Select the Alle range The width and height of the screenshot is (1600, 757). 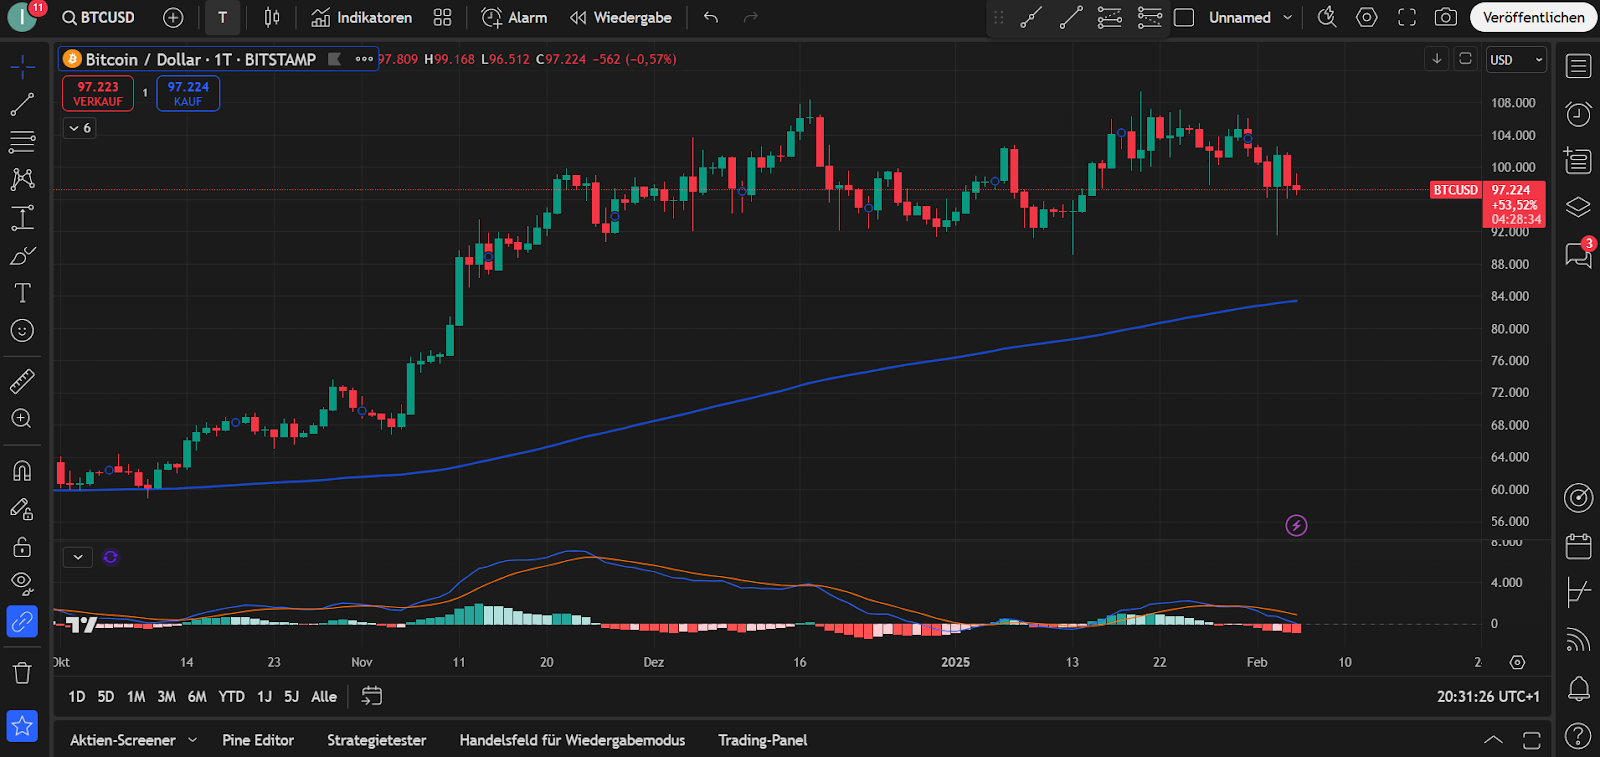(324, 697)
